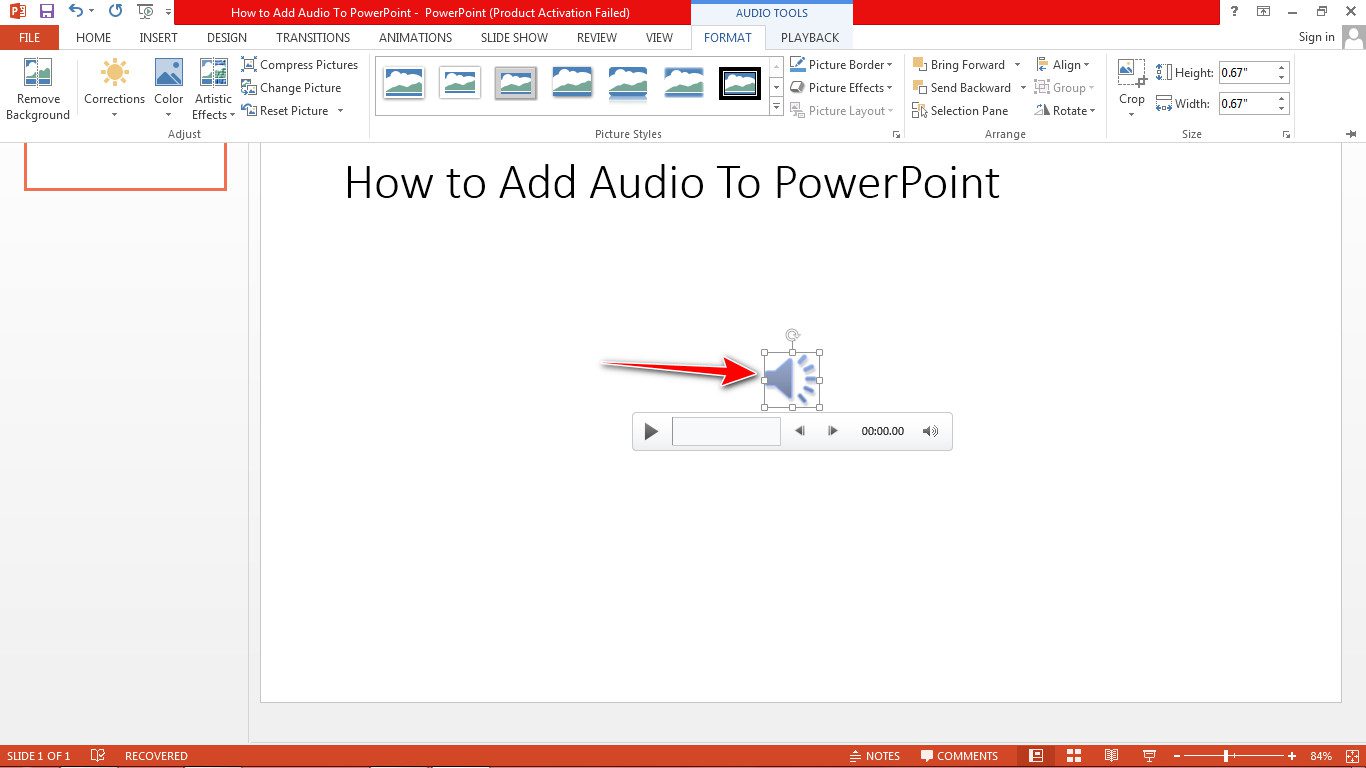Screen dimensions: 1366x768
Task: Open the FILE tab
Action: click(30, 38)
